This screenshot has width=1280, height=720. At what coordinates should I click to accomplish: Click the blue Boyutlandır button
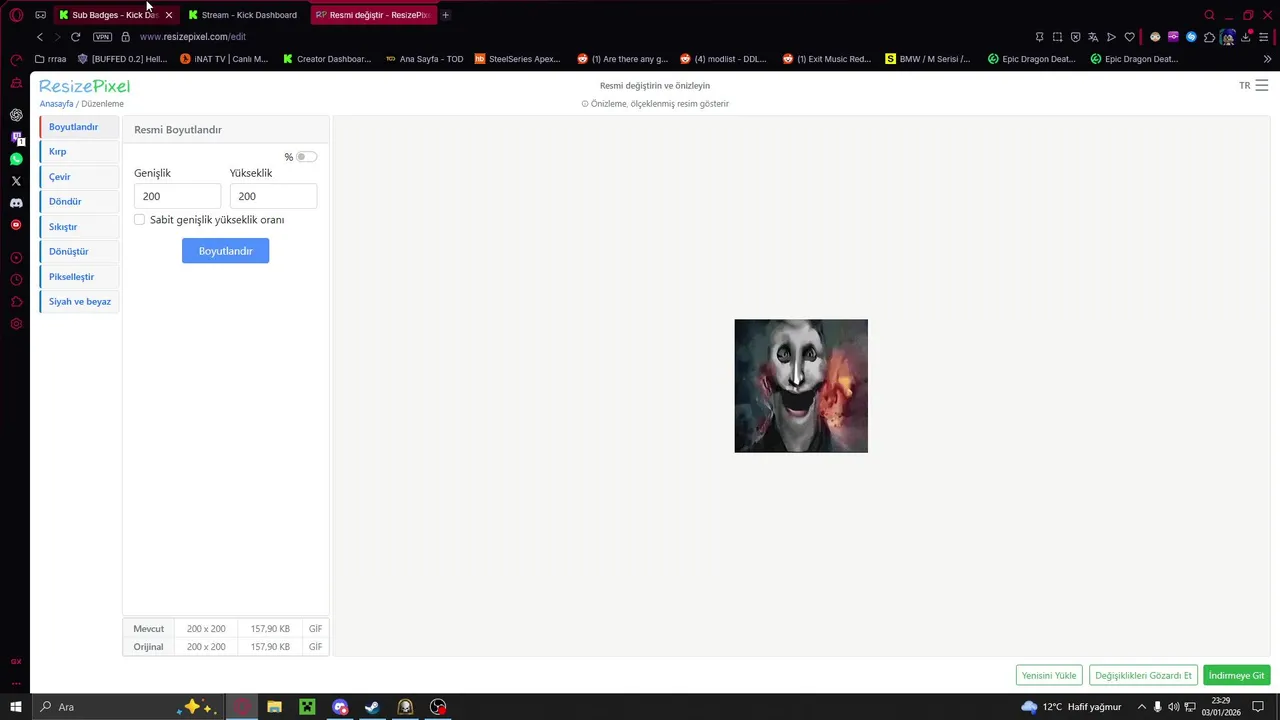[x=225, y=251]
